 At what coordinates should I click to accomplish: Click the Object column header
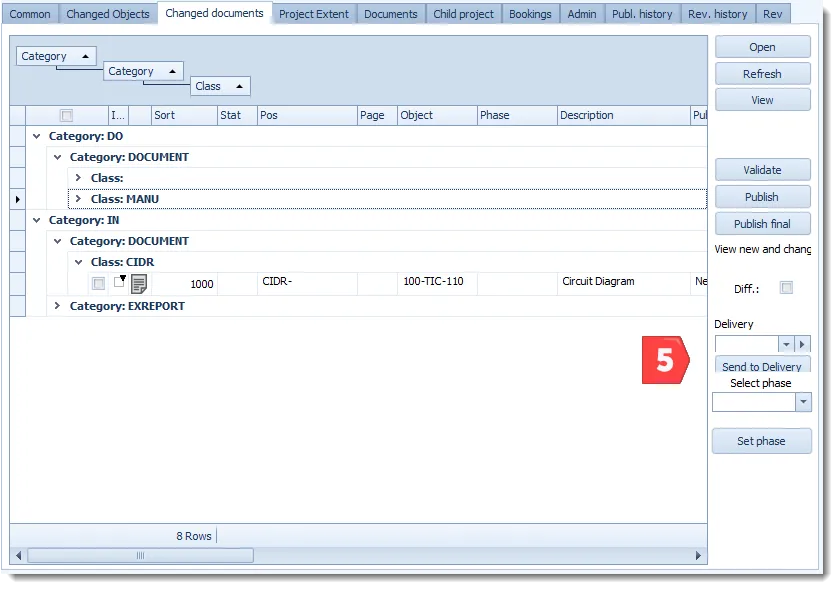[x=437, y=115]
